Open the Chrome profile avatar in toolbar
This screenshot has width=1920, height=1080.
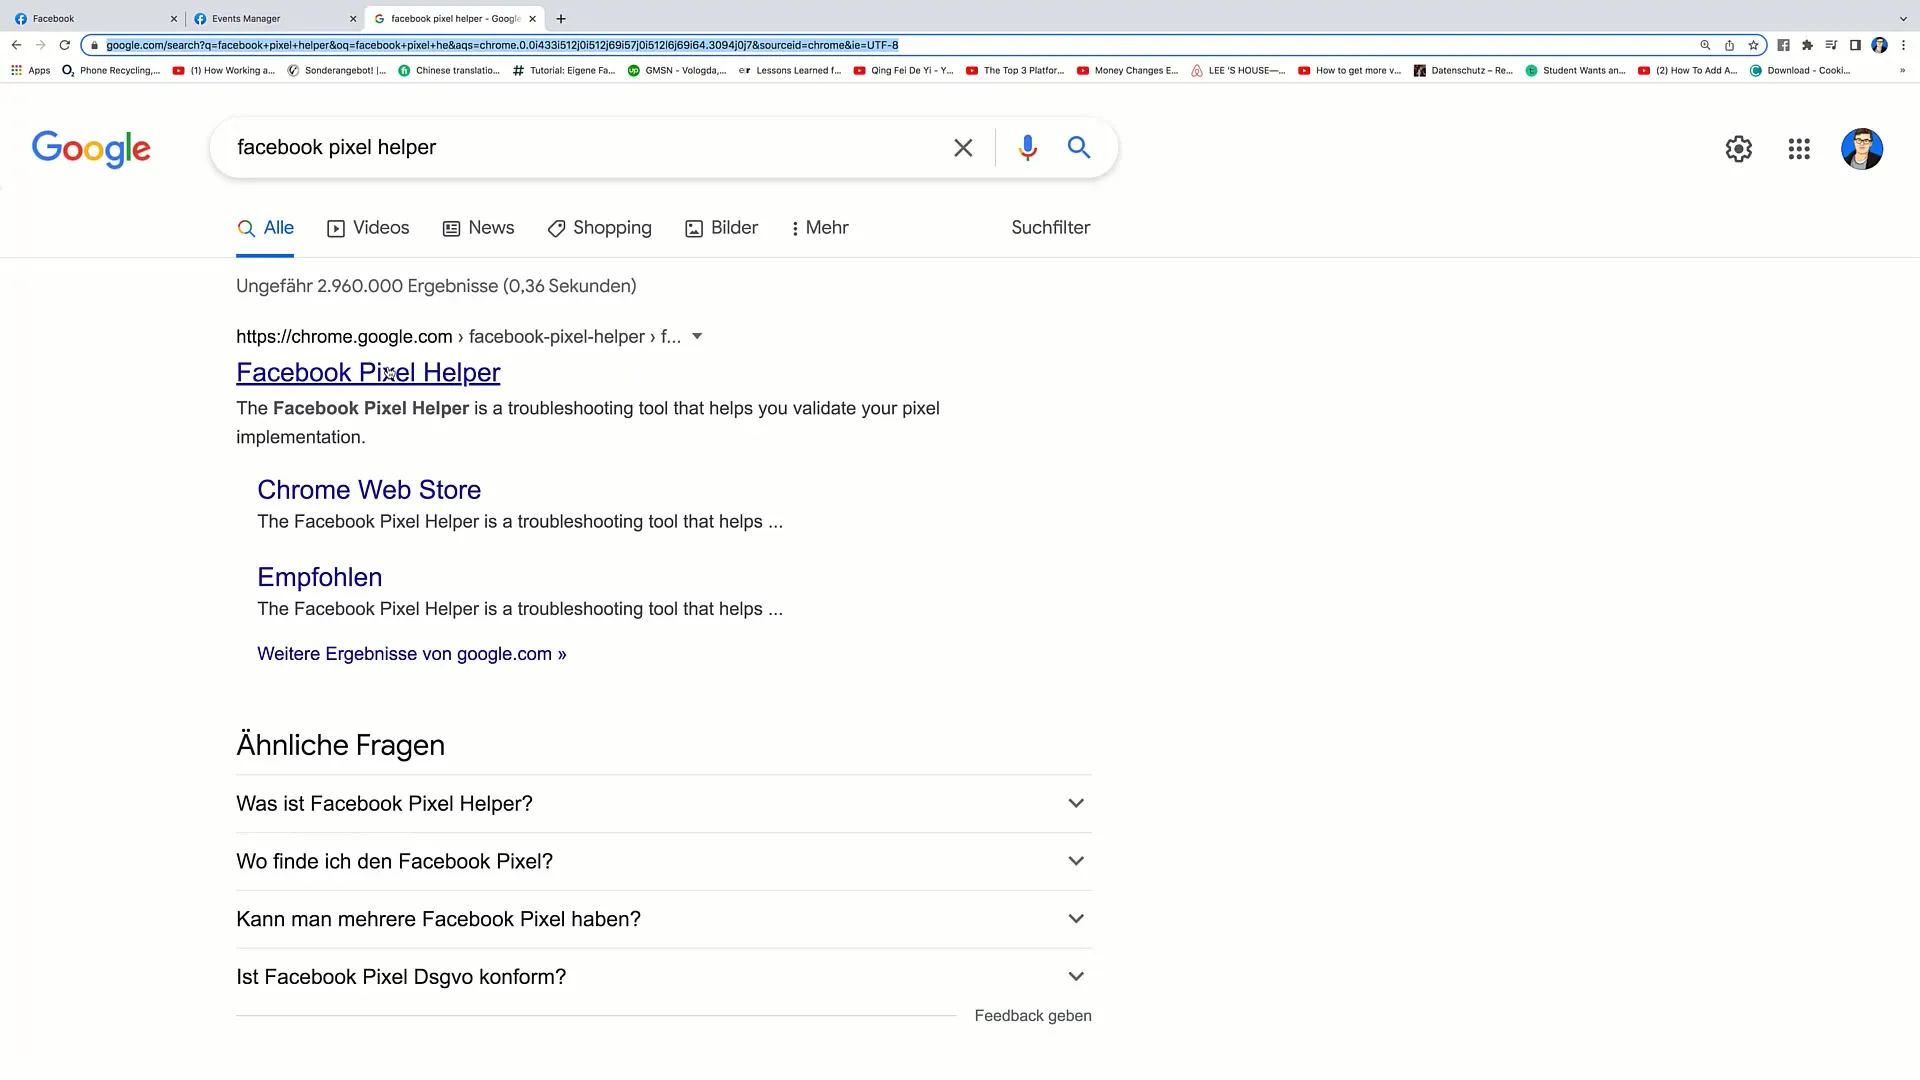click(x=1880, y=45)
